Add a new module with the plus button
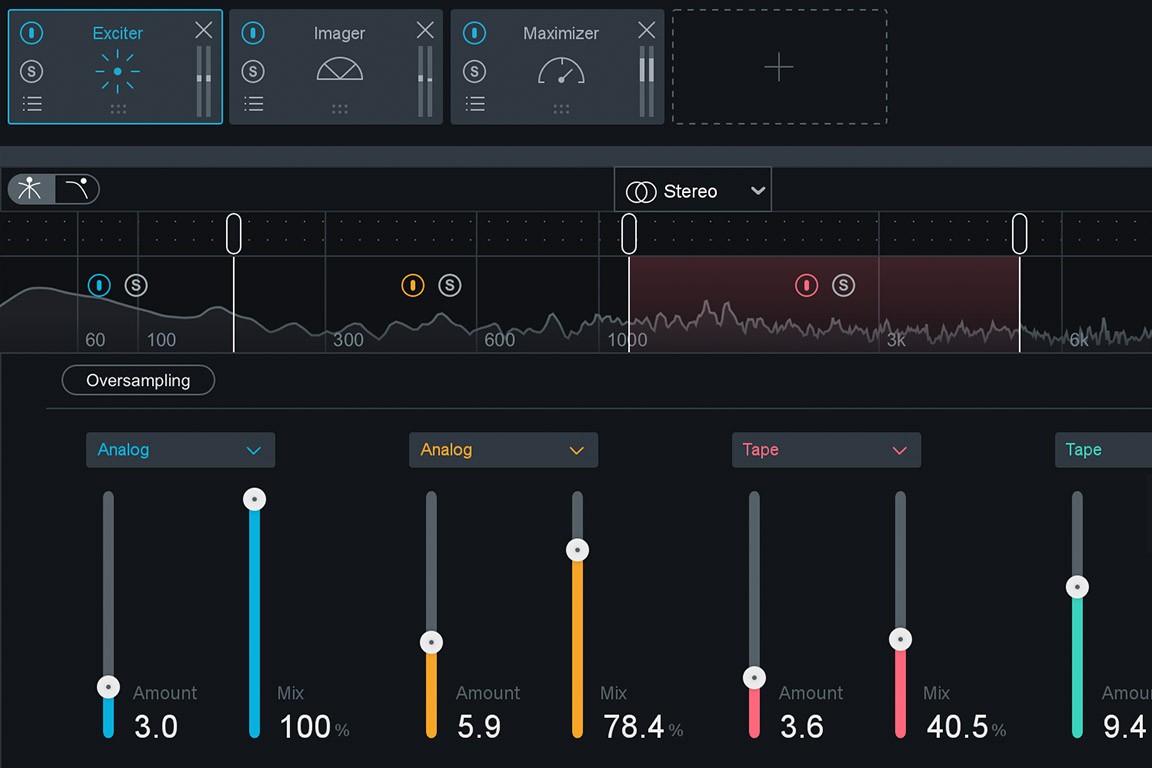1152x768 pixels. pos(779,68)
